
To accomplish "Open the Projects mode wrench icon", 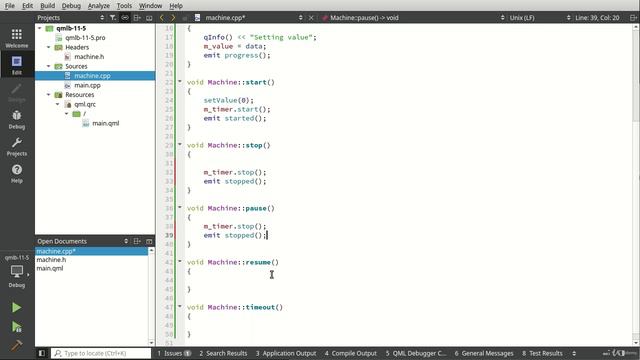I will pyautogui.click(x=17, y=146).
